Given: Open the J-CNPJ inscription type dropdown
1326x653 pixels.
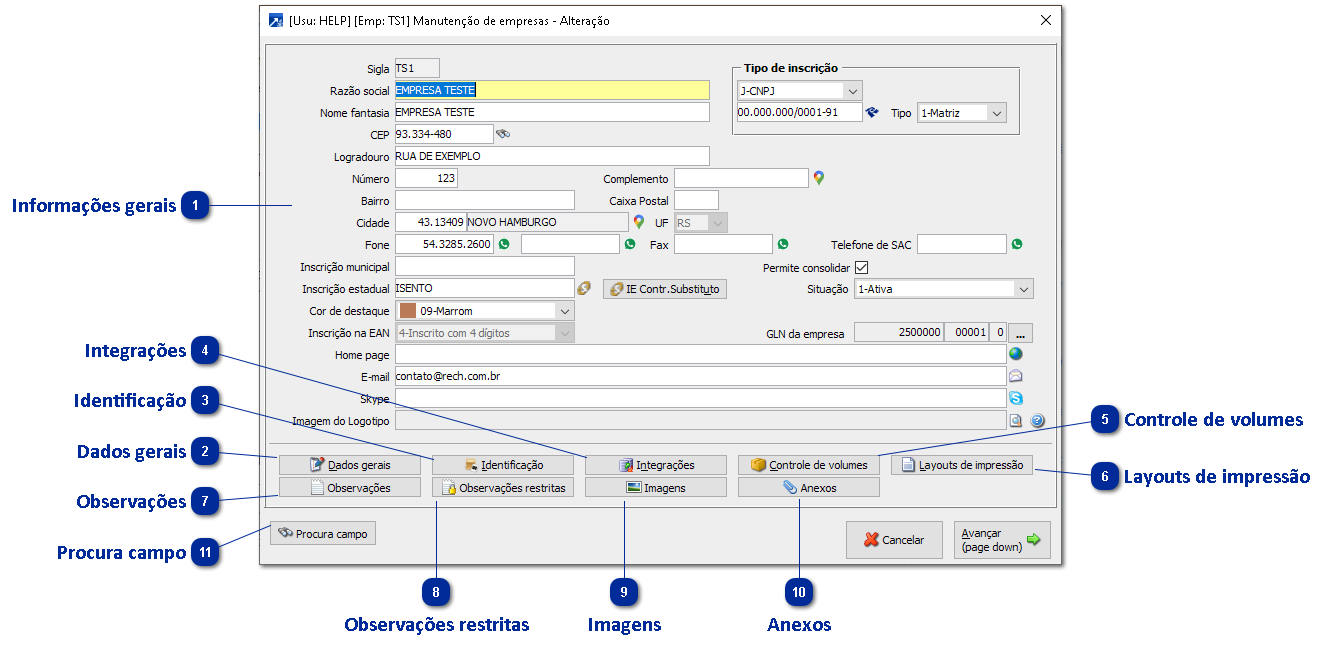Looking at the screenshot, I should point(852,92).
